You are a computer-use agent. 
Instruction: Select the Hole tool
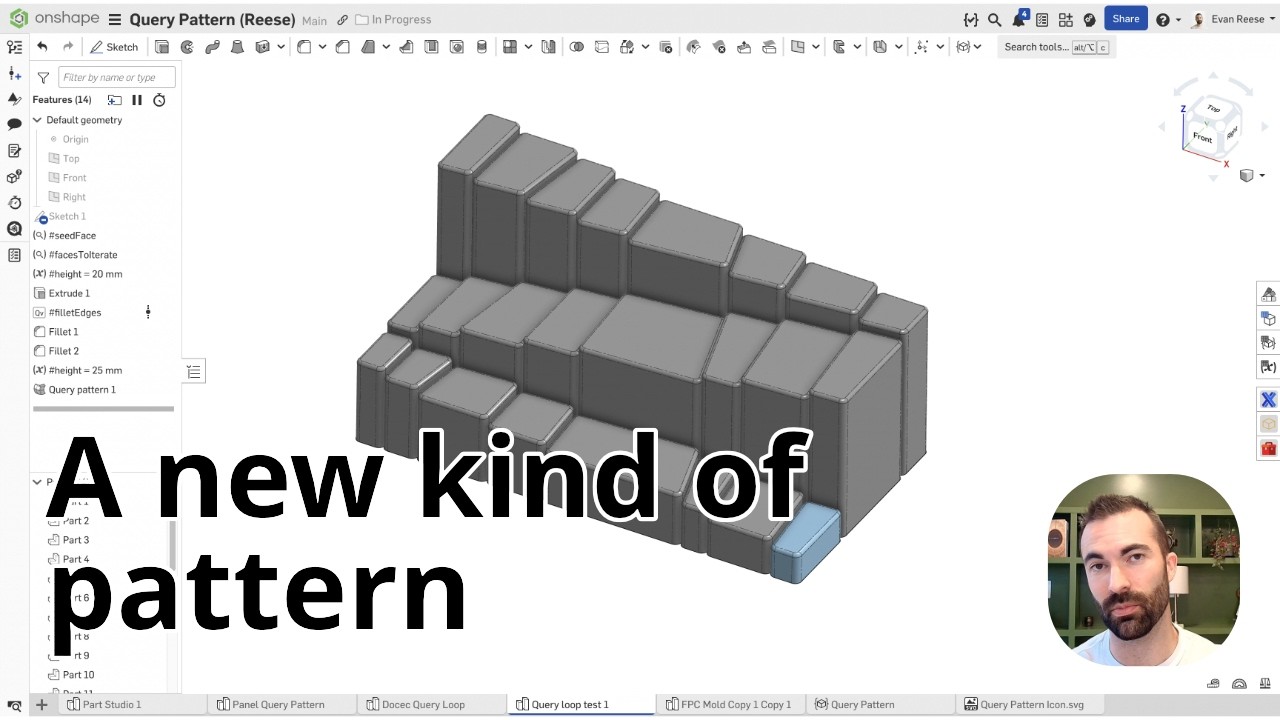[457, 47]
